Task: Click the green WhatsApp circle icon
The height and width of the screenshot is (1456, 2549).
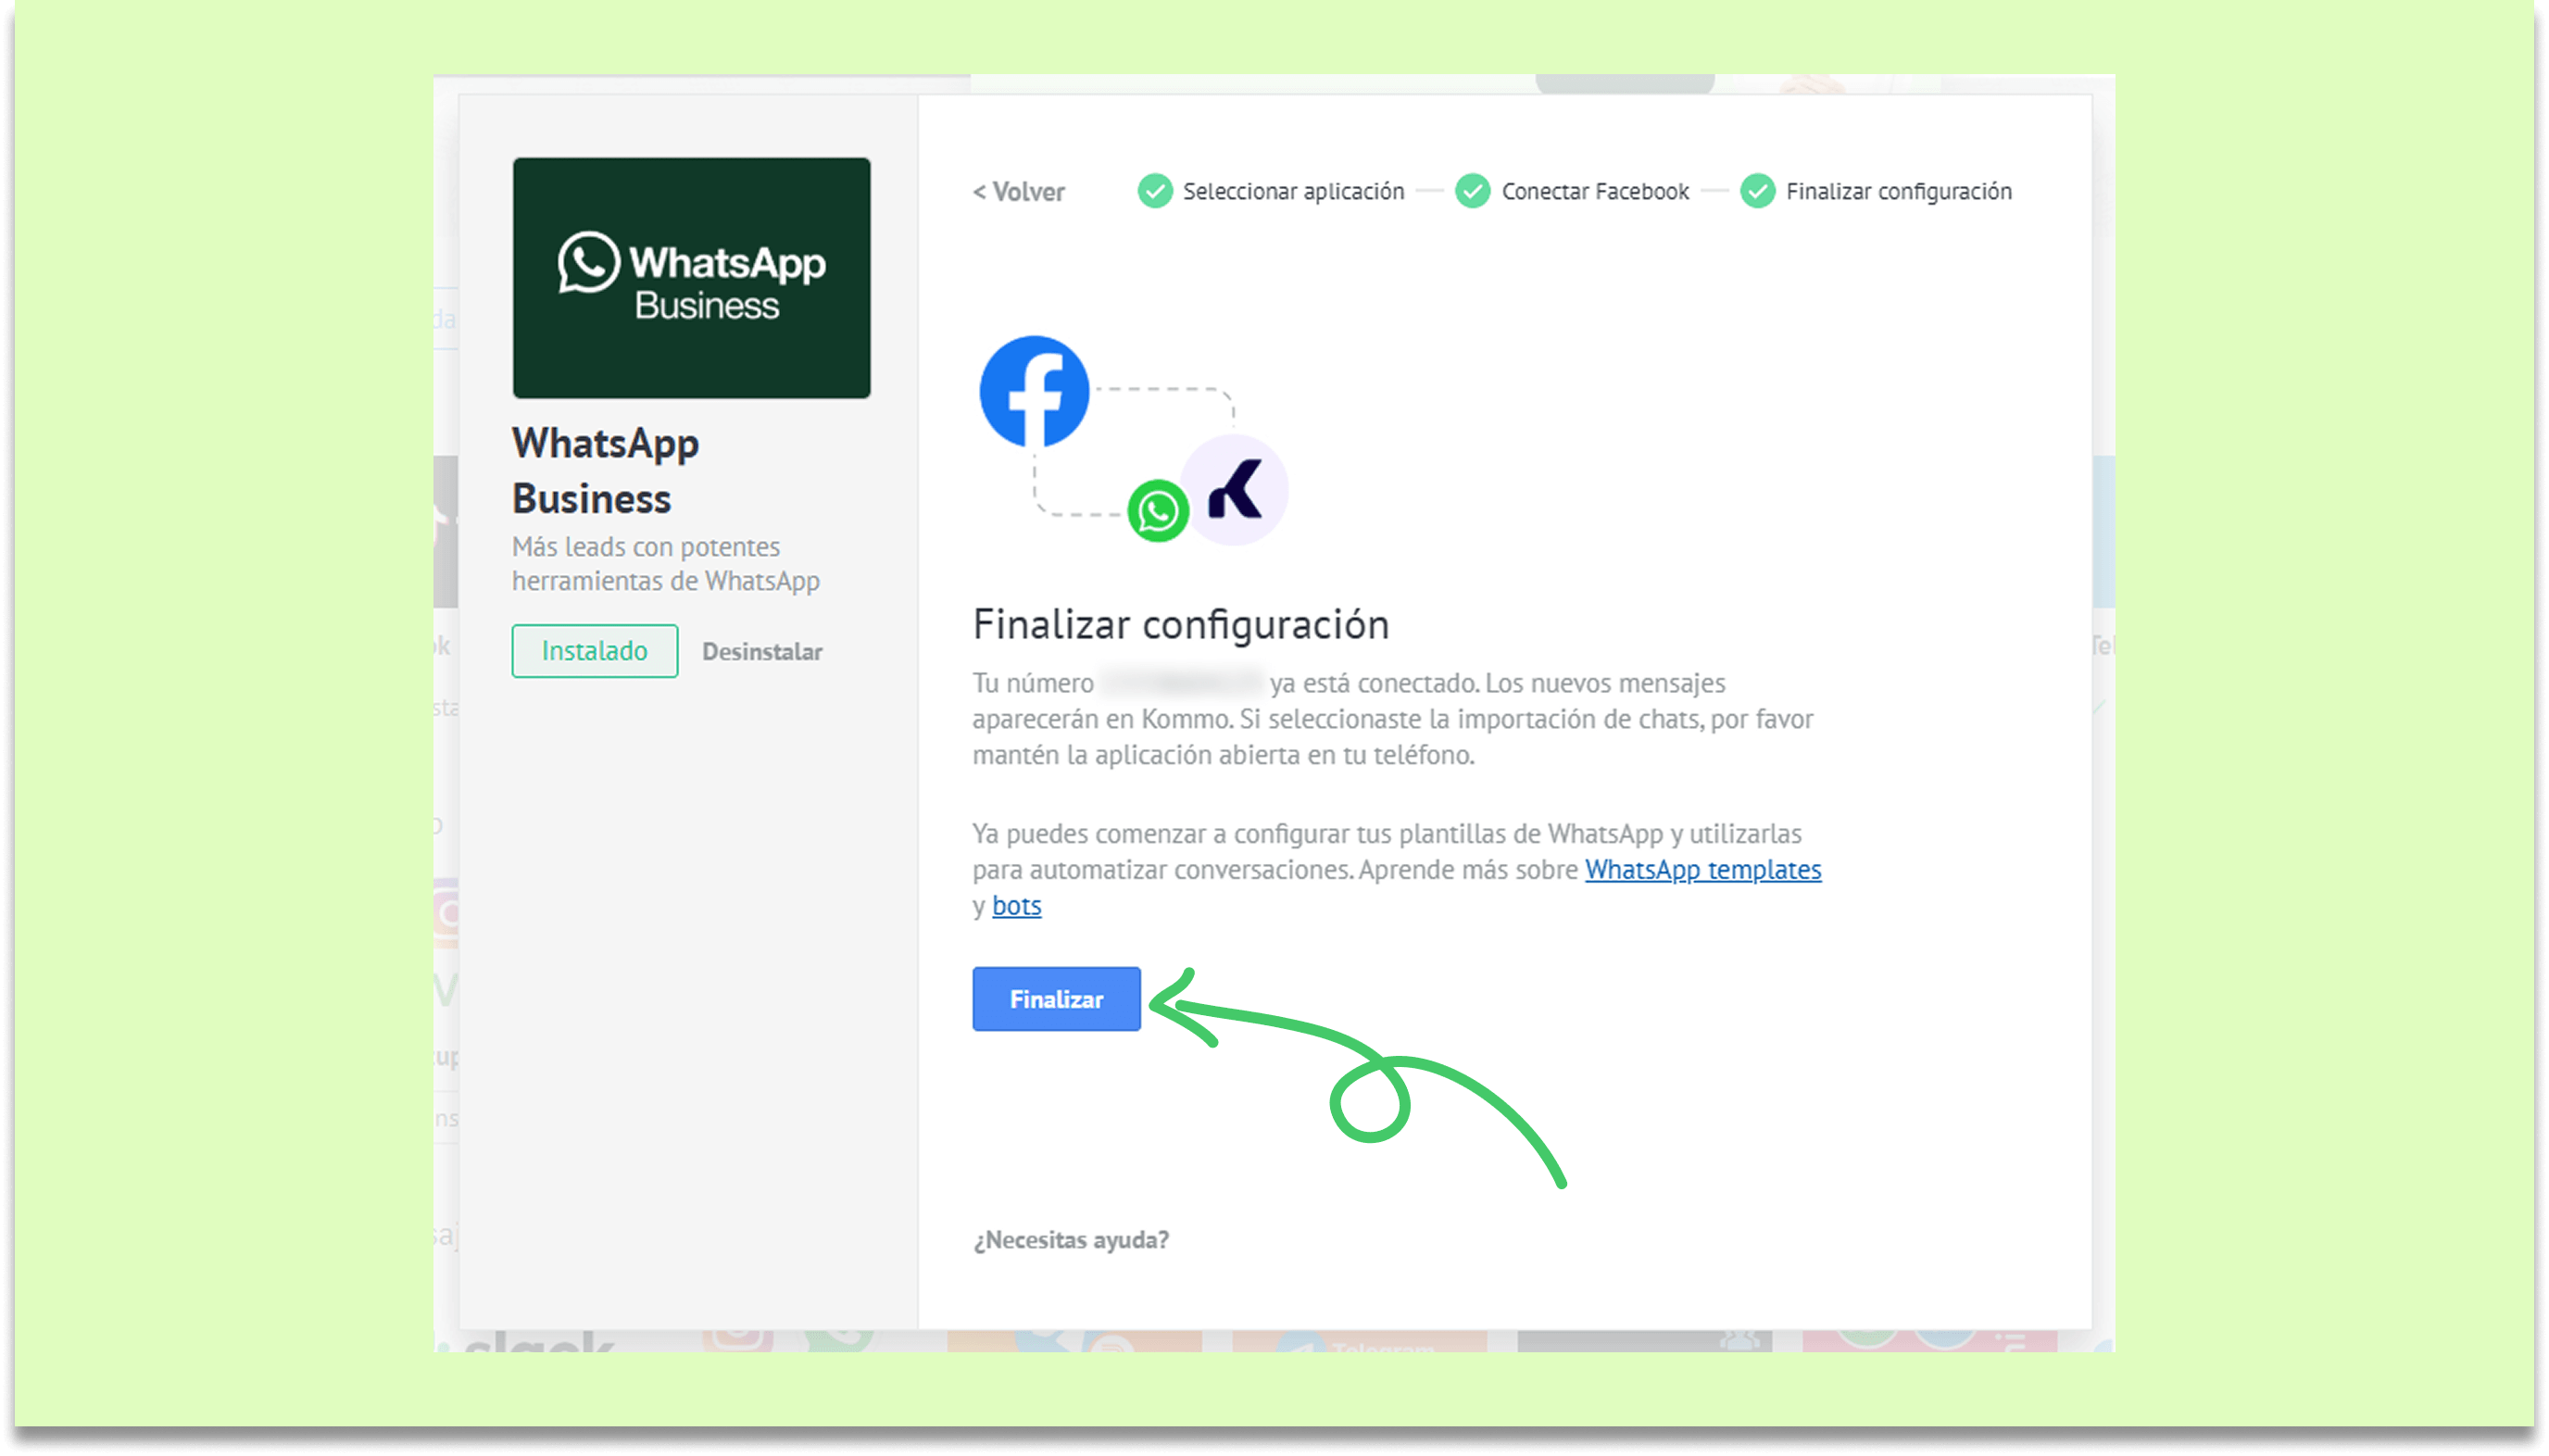Action: pos(1157,511)
